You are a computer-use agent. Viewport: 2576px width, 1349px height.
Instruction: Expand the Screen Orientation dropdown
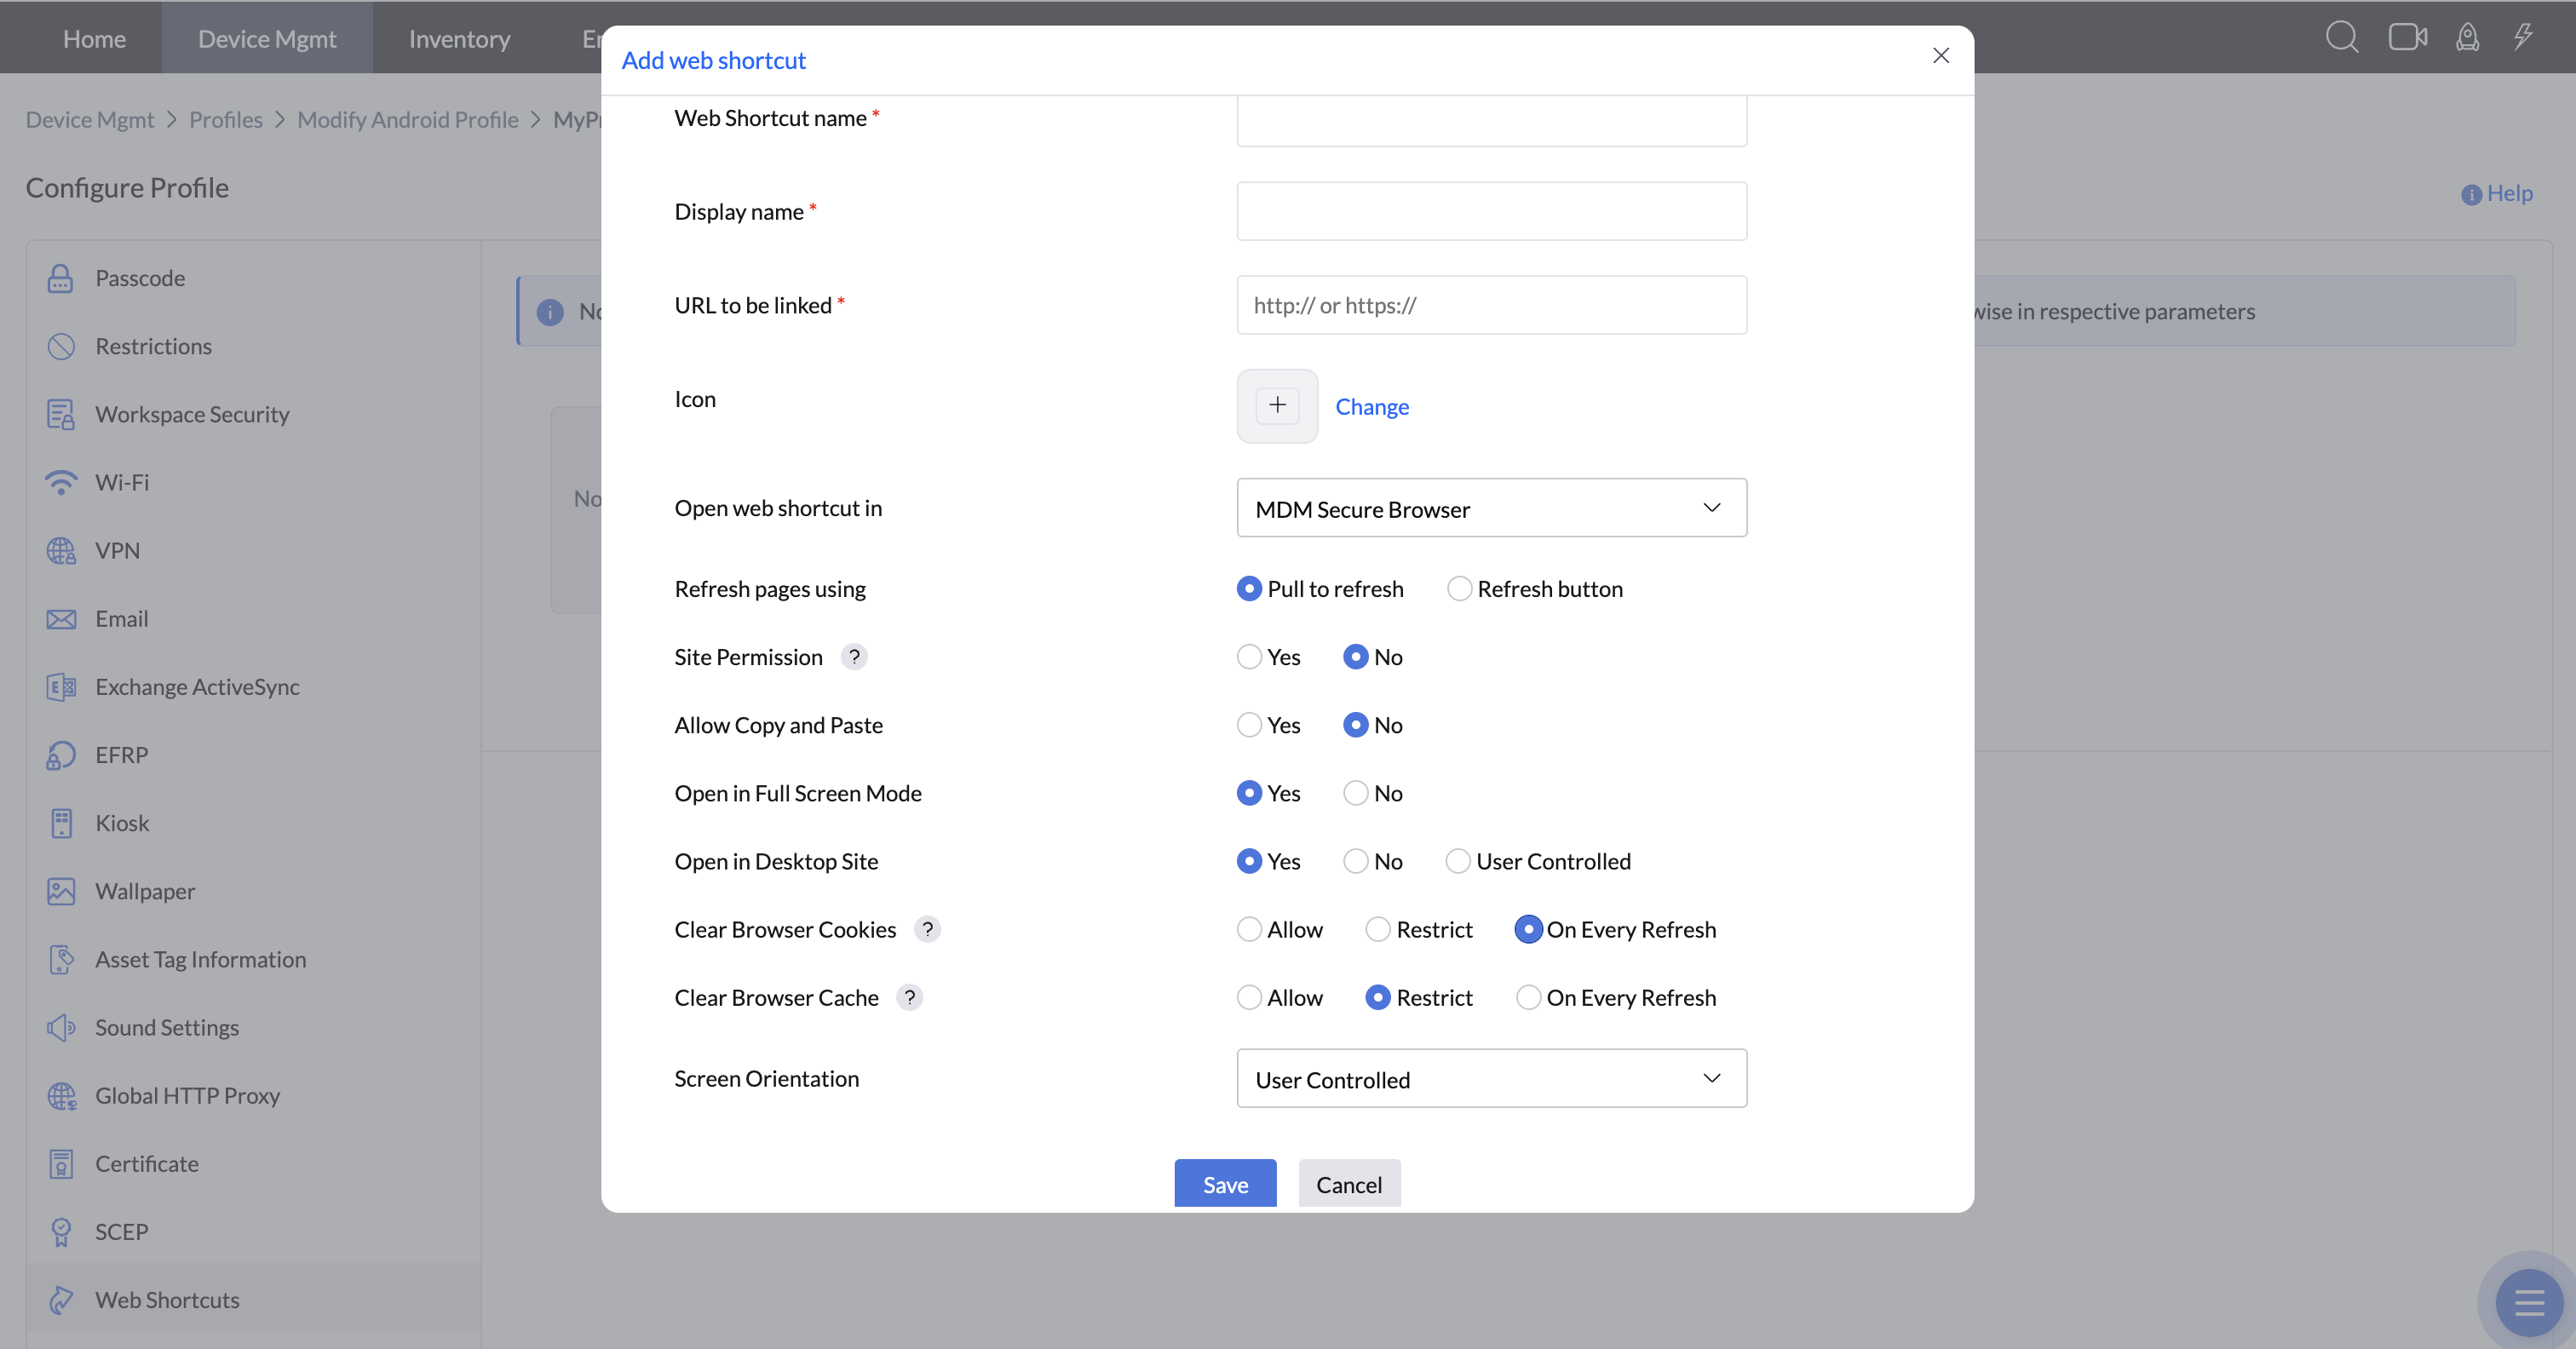point(1491,1078)
